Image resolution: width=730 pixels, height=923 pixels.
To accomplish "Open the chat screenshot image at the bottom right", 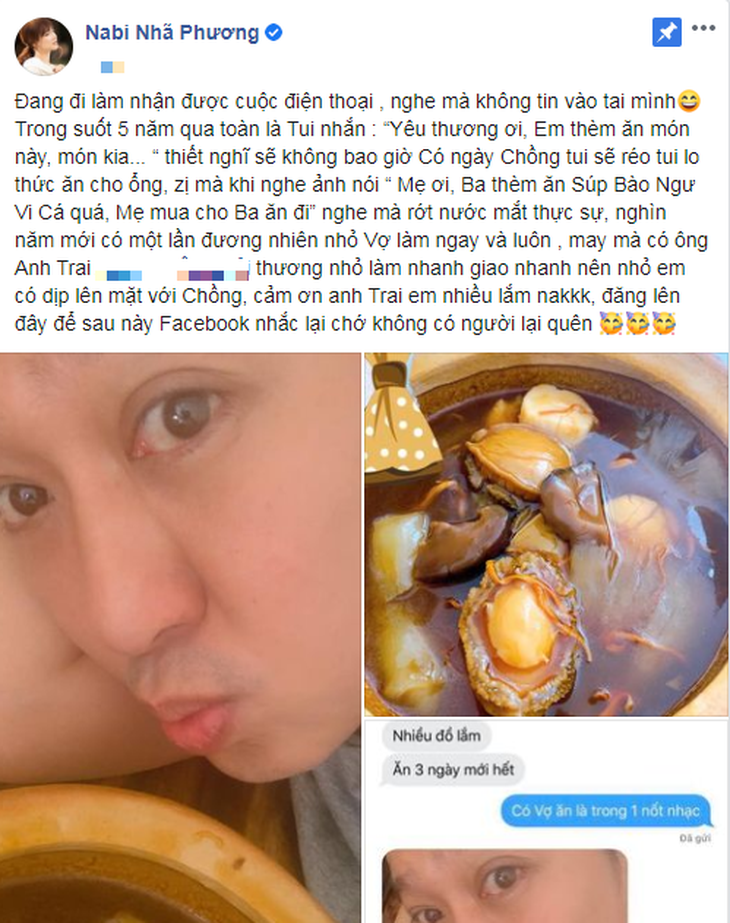I will pyautogui.click(x=546, y=821).
